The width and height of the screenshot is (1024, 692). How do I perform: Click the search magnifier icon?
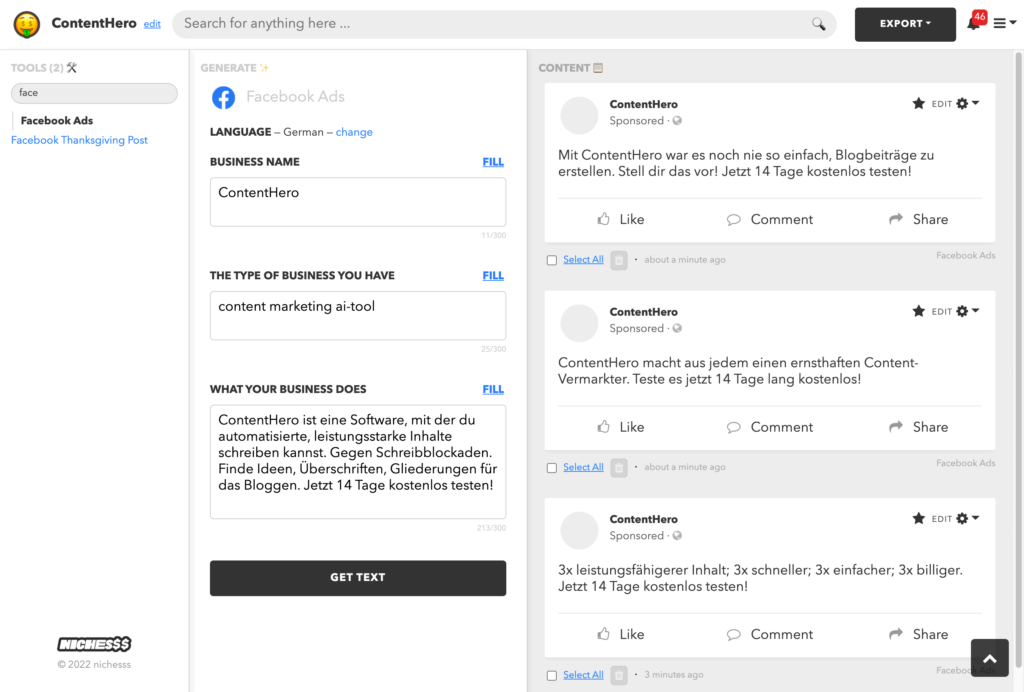pos(818,24)
